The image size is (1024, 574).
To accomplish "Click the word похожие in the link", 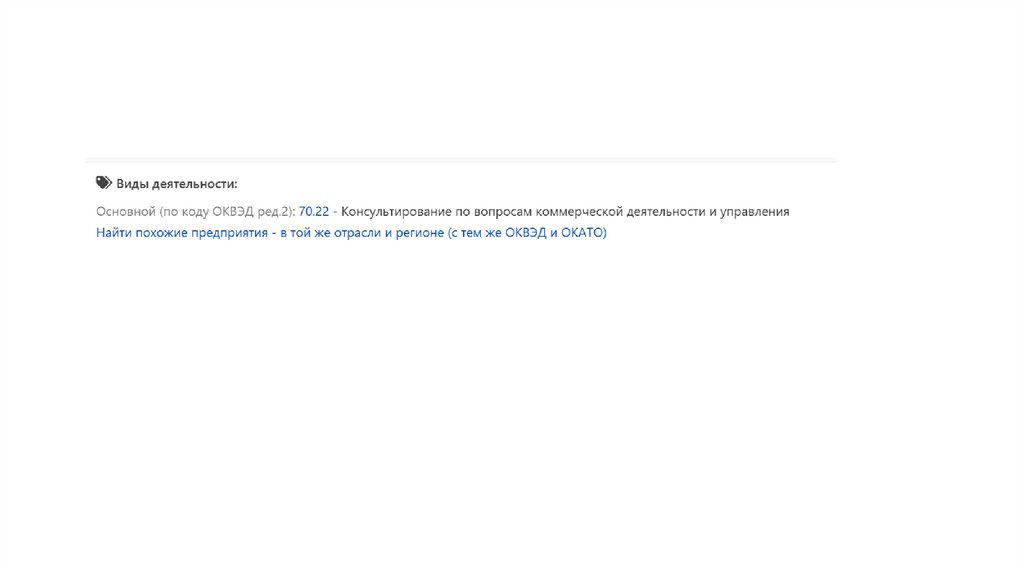I will click(161, 232).
